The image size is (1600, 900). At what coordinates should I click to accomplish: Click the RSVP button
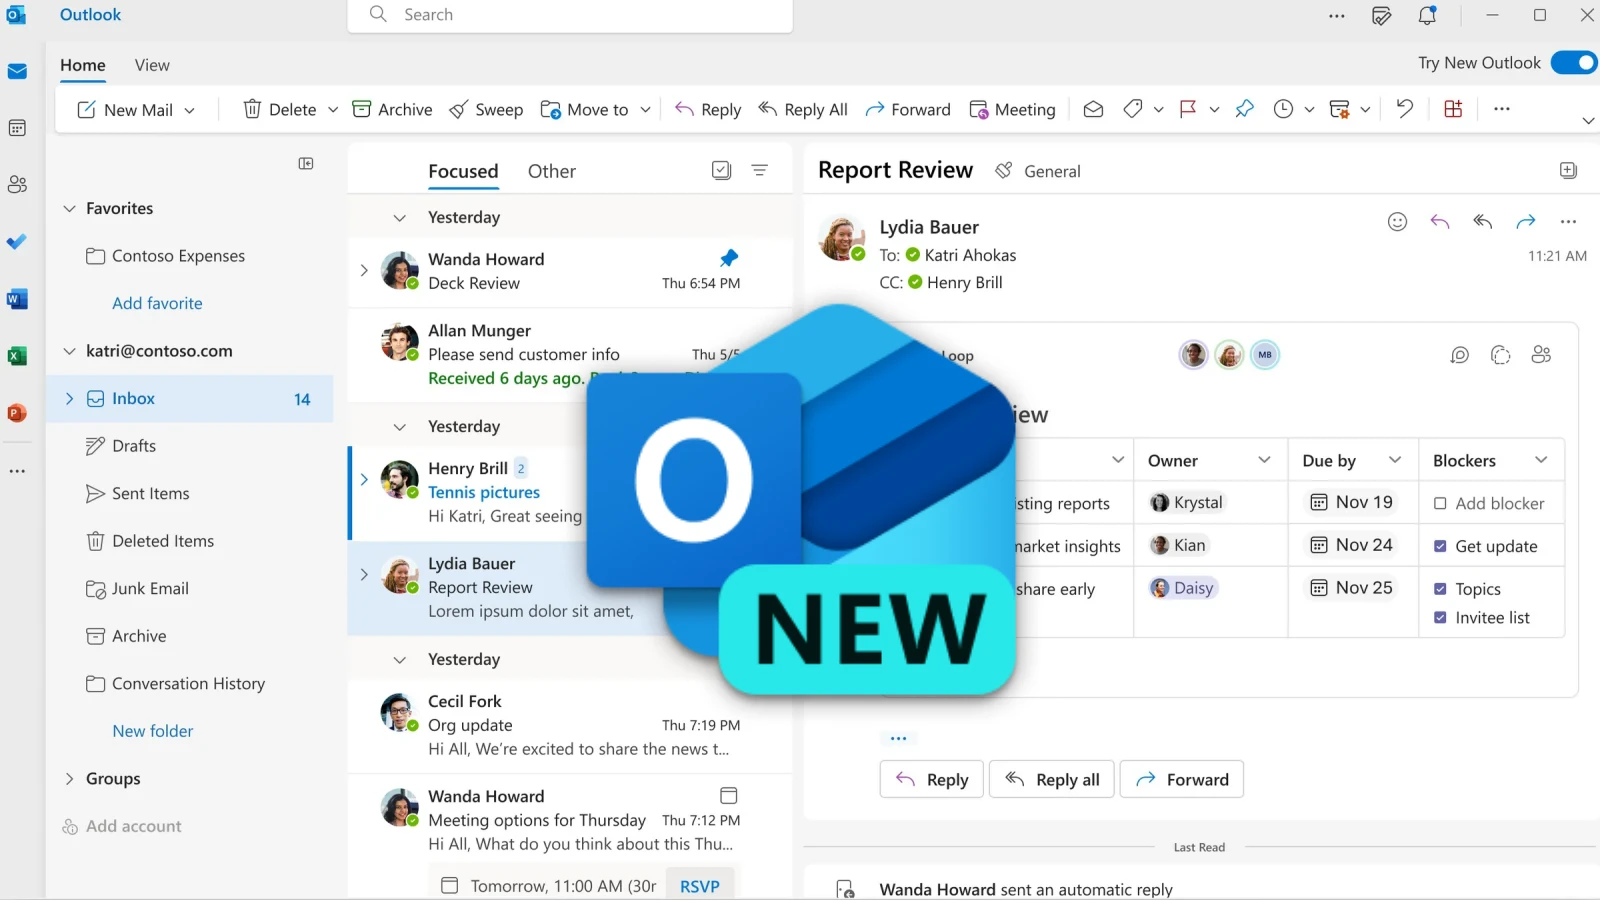[x=700, y=886]
